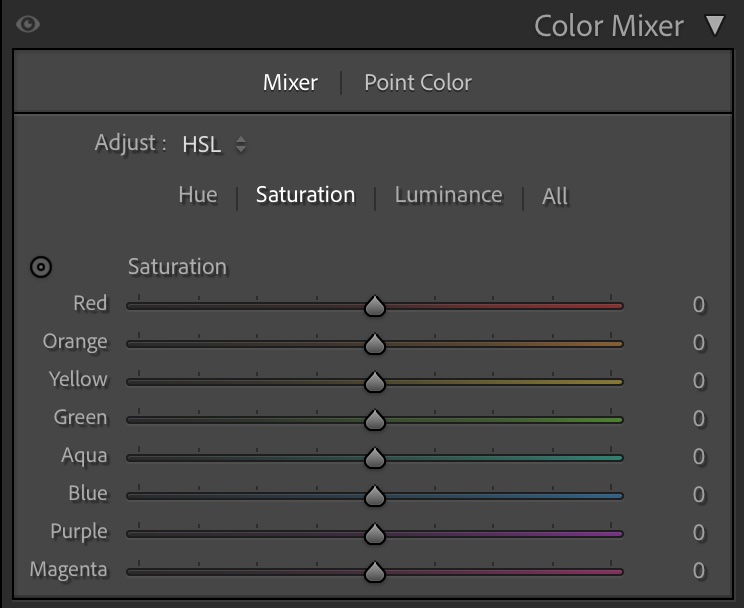Click the Aqua saturation slider handle
Screen dimensions: 744x608
coord(375,458)
